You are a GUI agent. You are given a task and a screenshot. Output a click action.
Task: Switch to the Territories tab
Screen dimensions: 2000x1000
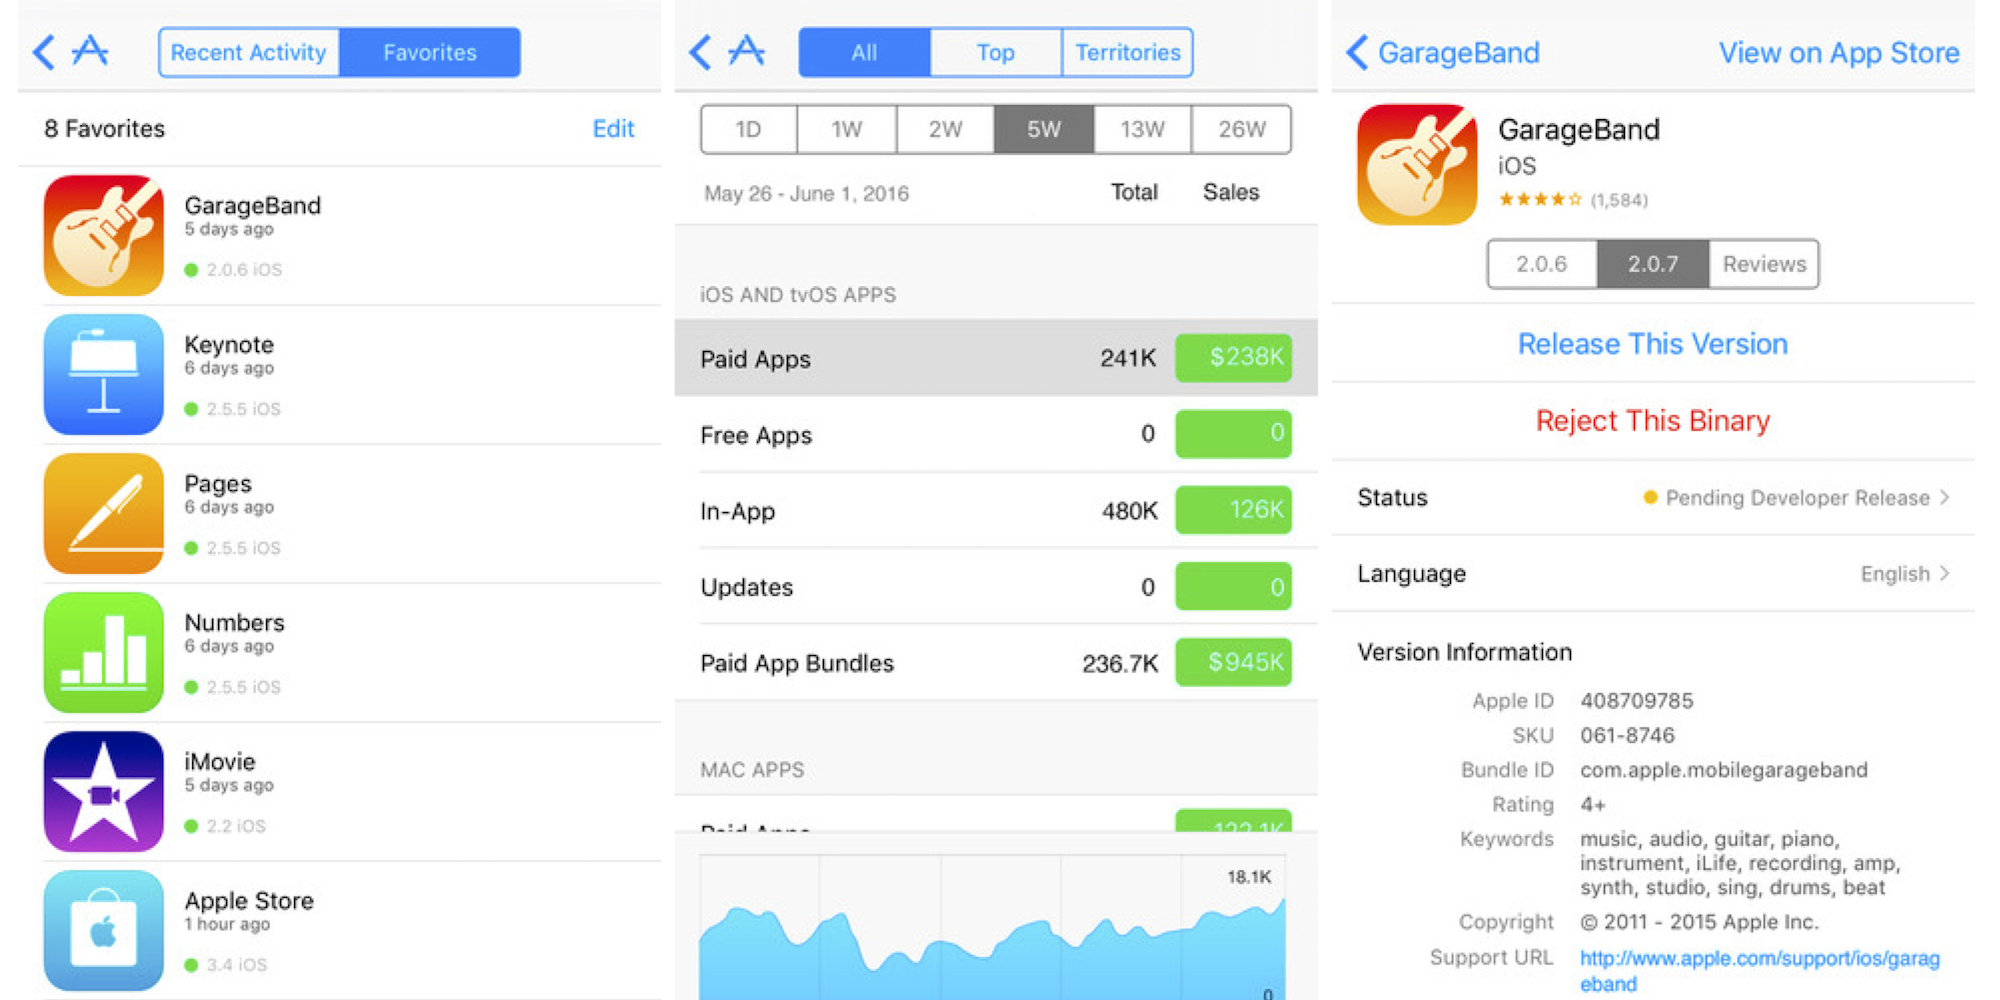click(x=1127, y=53)
